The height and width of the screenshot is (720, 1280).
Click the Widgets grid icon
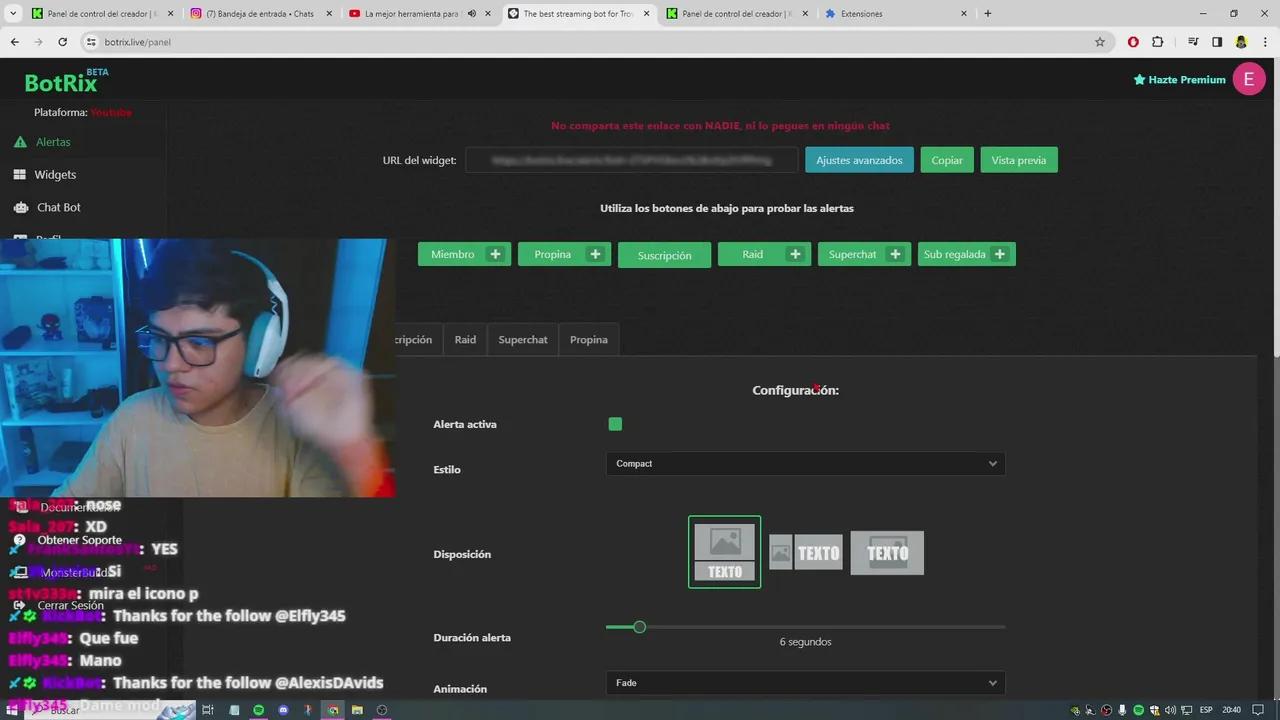19,174
